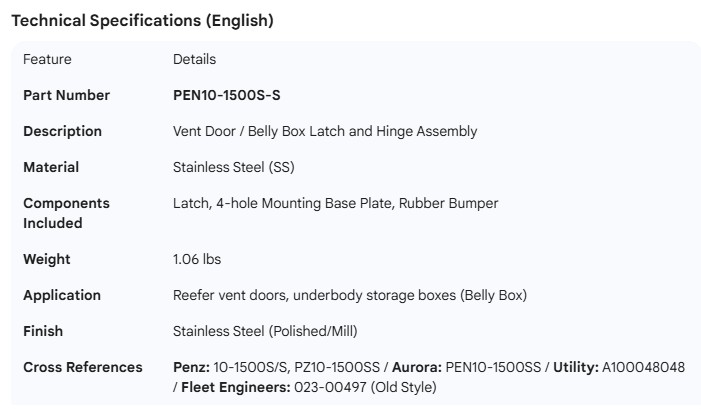Click the Details column header
701x409 pixels.
tap(194, 59)
